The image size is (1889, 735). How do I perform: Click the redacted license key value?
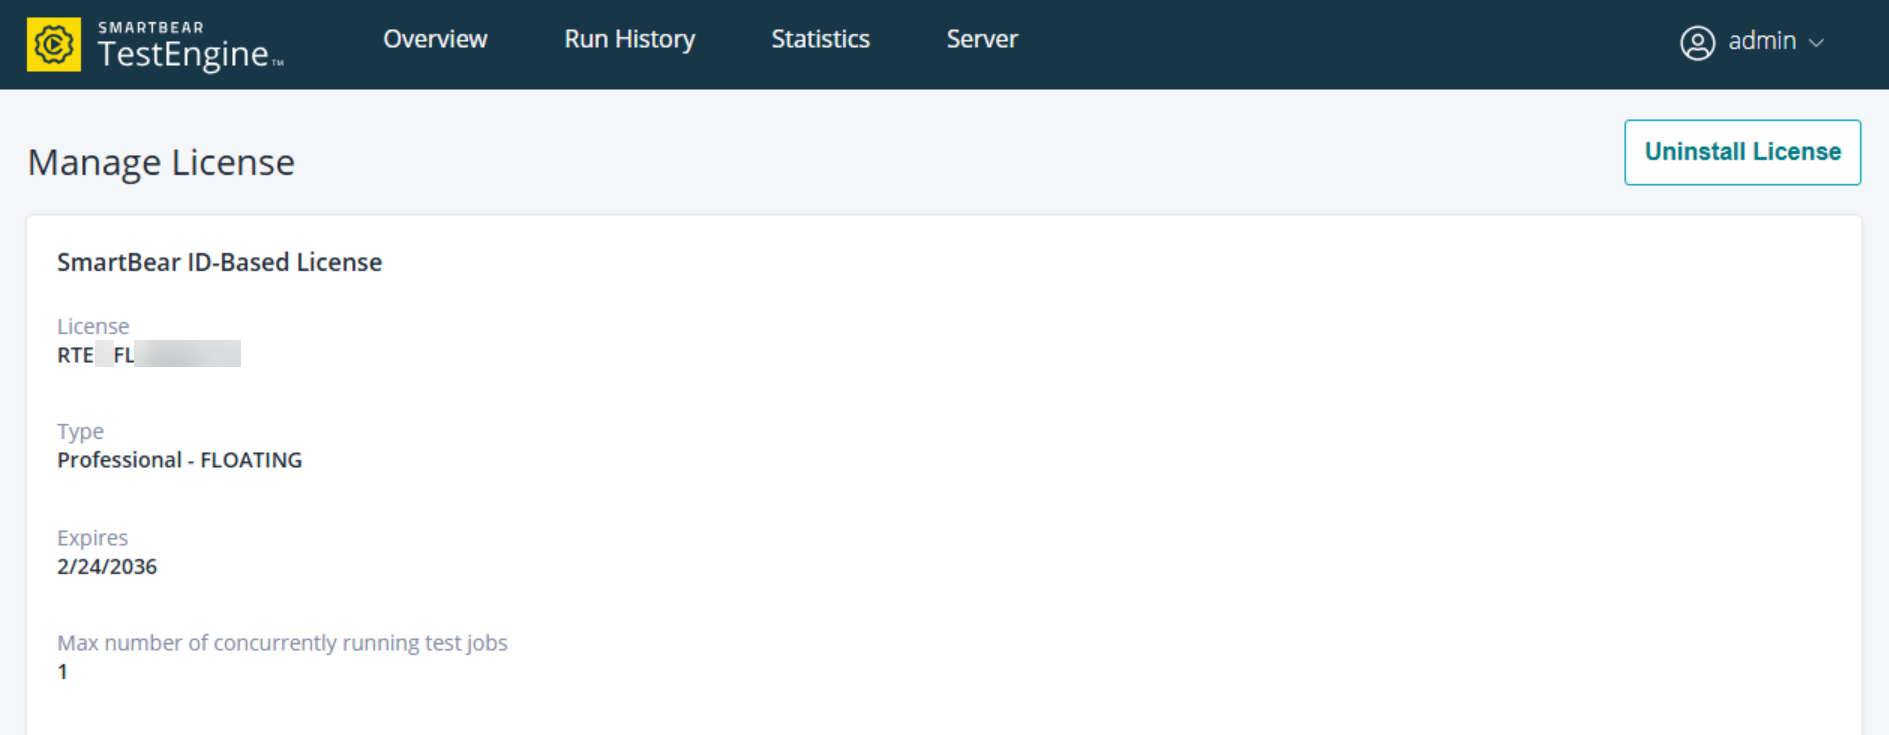149,354
